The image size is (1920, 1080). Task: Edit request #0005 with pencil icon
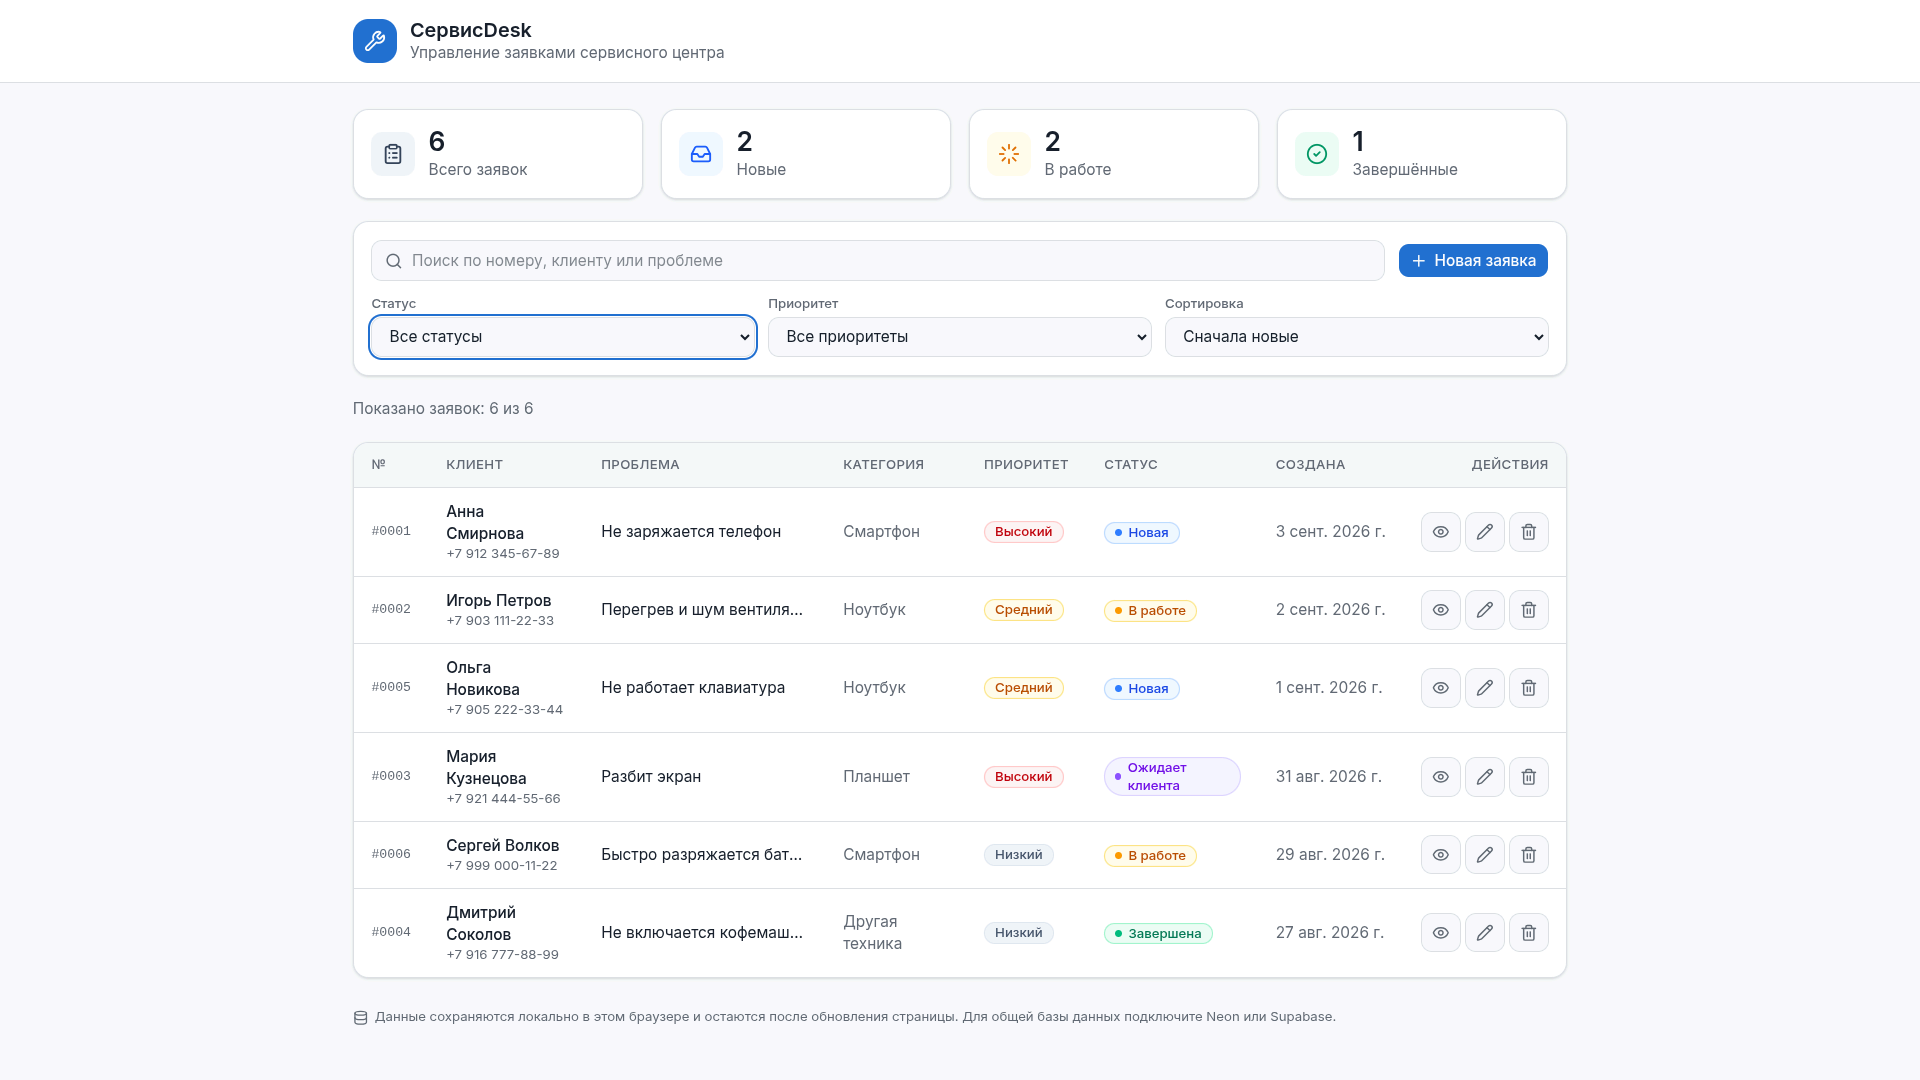tap(1485, 688)
